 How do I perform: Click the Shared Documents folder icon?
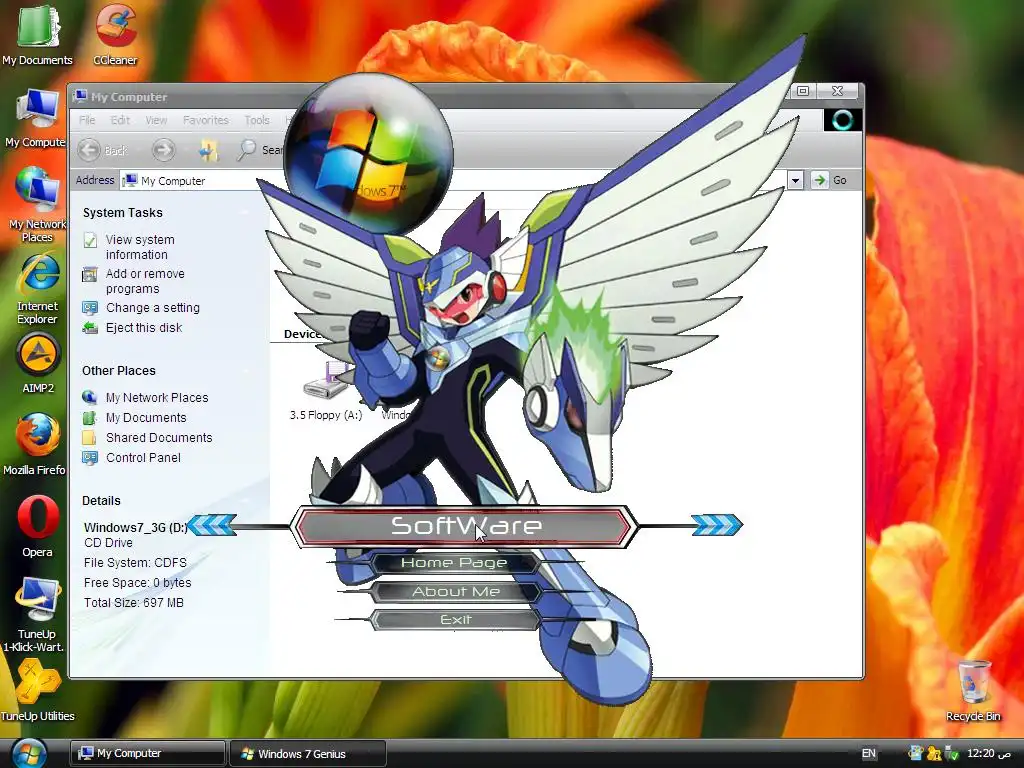[x=89, y=438]
